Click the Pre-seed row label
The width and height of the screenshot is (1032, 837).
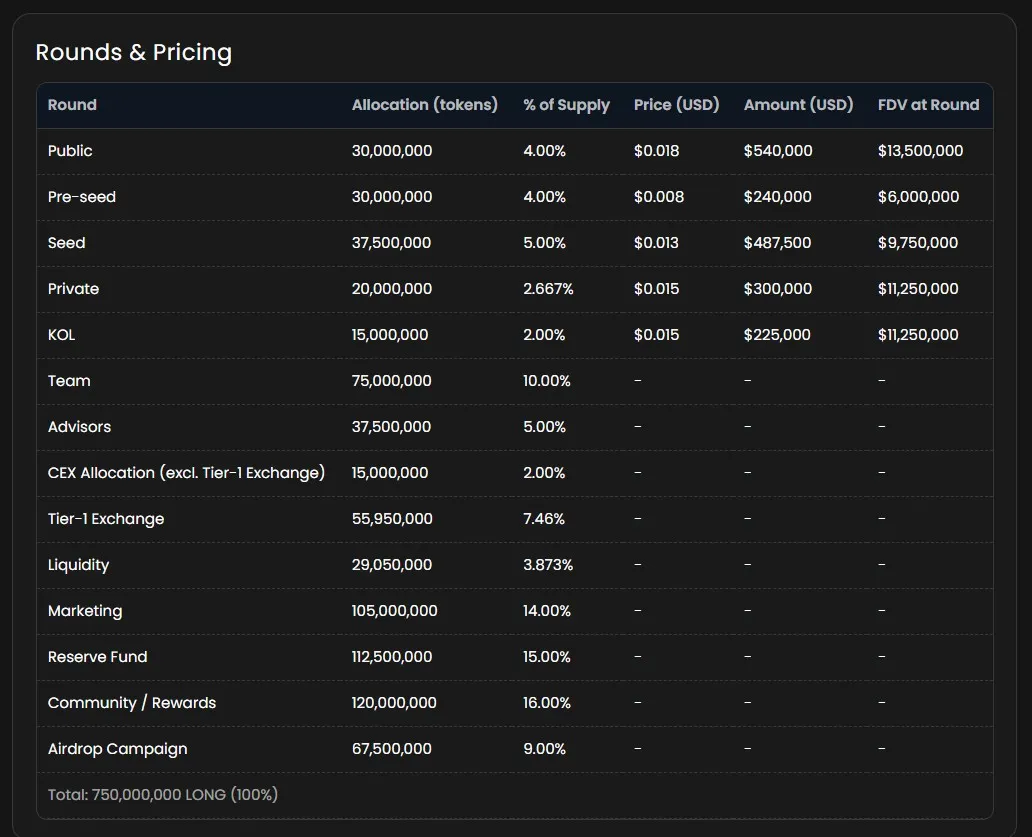81,197
